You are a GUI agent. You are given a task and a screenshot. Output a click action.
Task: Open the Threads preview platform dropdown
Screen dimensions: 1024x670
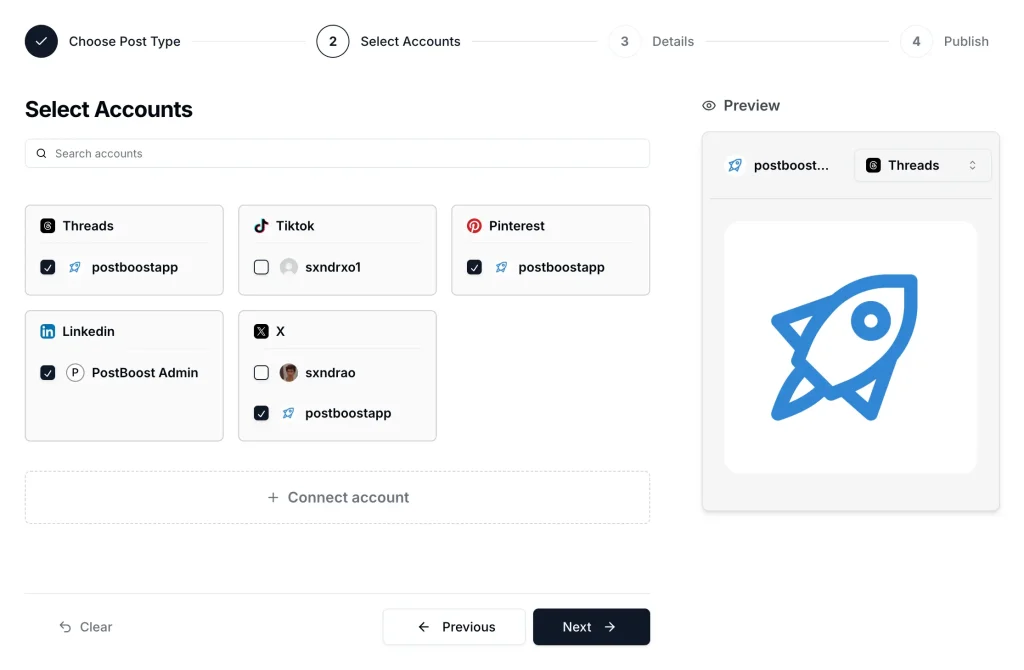coord(922,166)
